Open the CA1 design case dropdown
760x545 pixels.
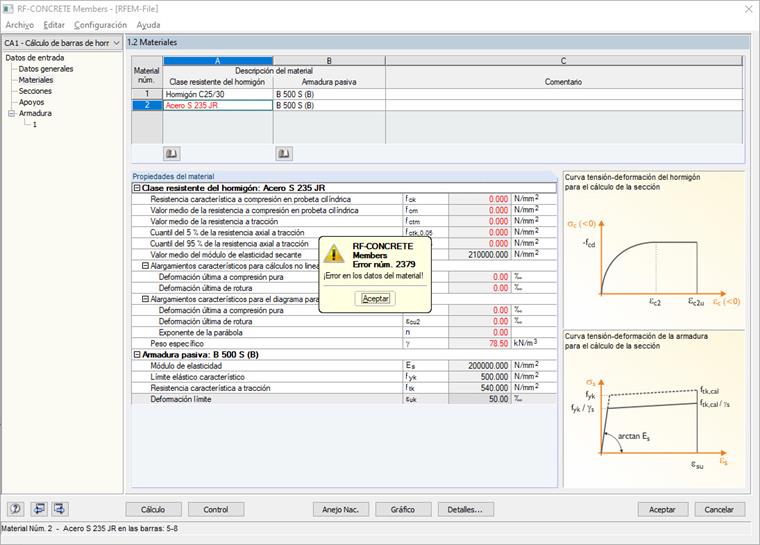[x=116, y=43]
